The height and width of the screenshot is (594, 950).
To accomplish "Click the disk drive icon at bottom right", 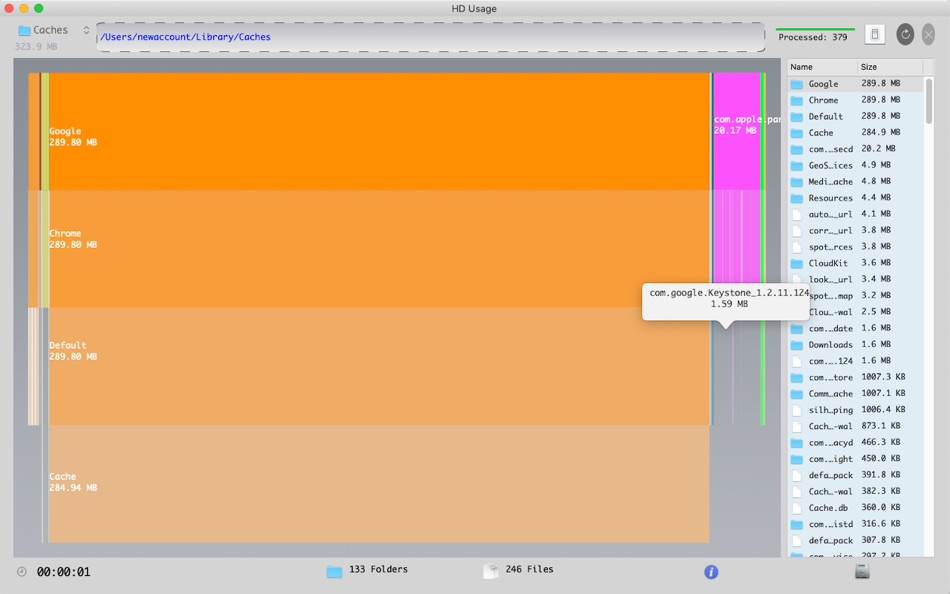I will [862, 571].
